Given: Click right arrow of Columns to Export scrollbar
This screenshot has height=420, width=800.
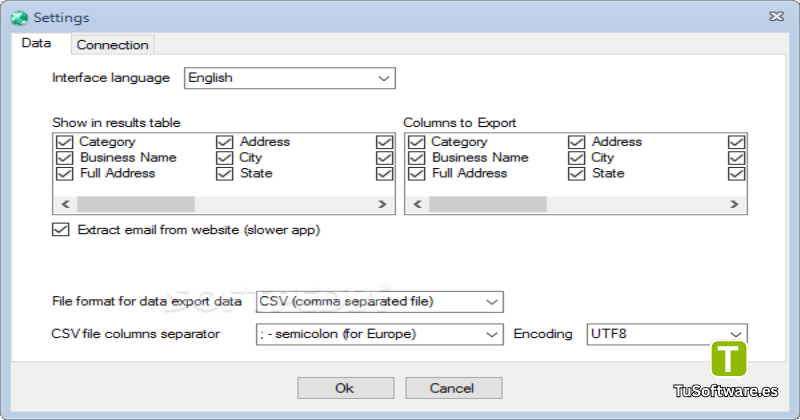Looking at the screenshot, I should pos(734,204).
